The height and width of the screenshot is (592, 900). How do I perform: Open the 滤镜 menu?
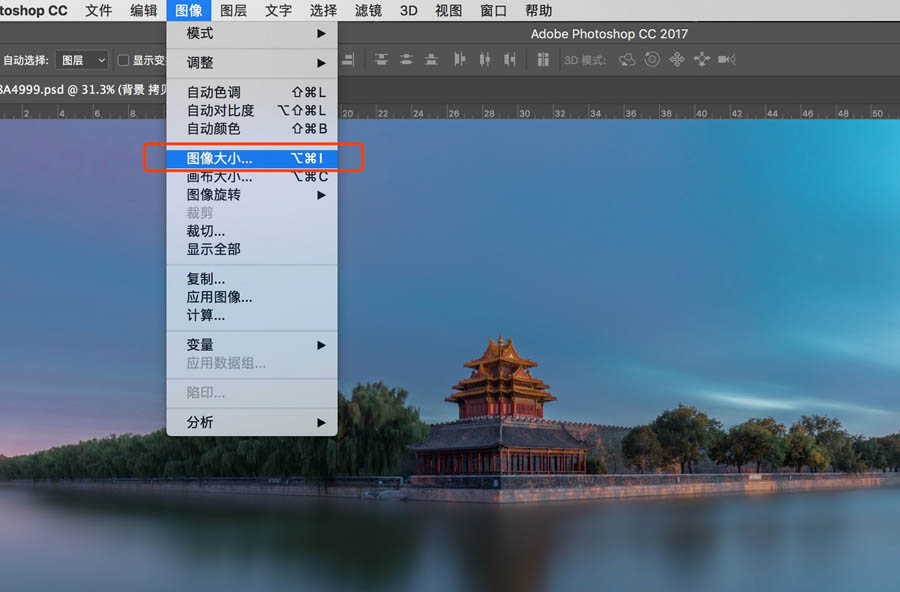click(x=368, y=10)
